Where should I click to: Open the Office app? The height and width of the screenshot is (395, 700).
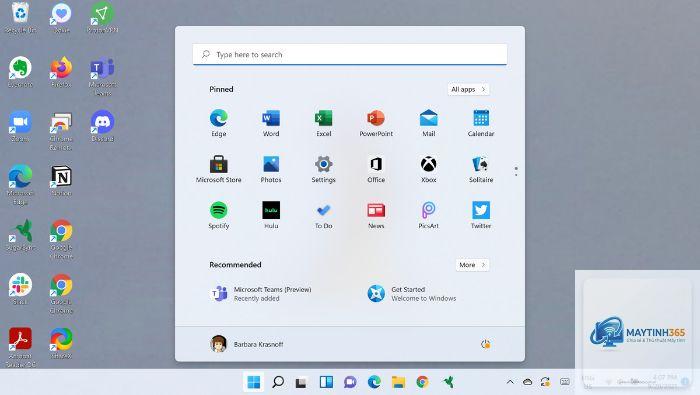point(376,169)
